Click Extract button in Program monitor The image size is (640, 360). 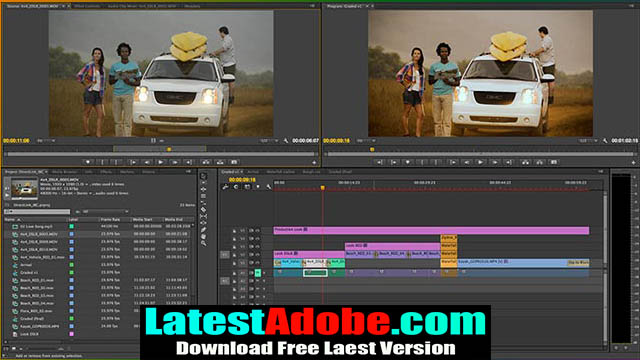(540, 162)
